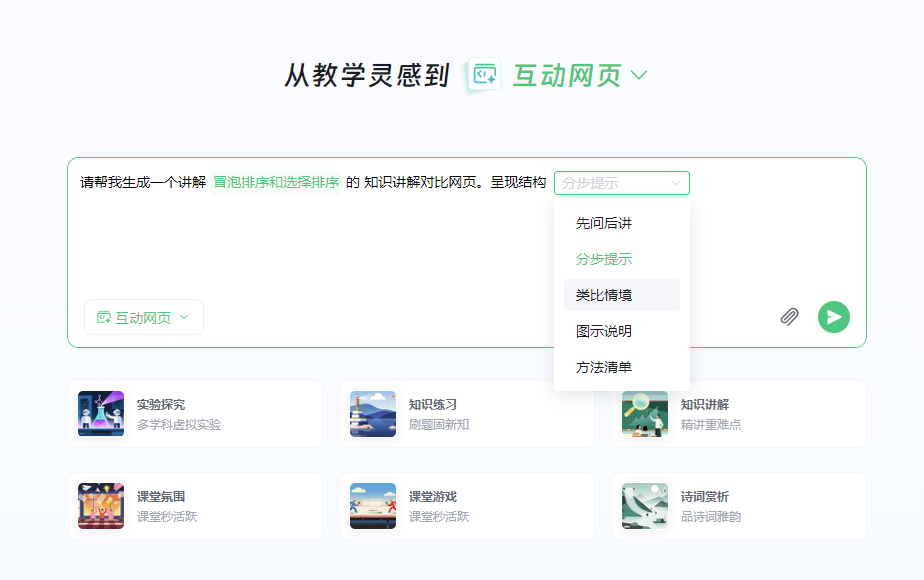924x580 pixels.
Task: Click the 课堂游戏 thumbnail image
Action: (x=373, y=506)
